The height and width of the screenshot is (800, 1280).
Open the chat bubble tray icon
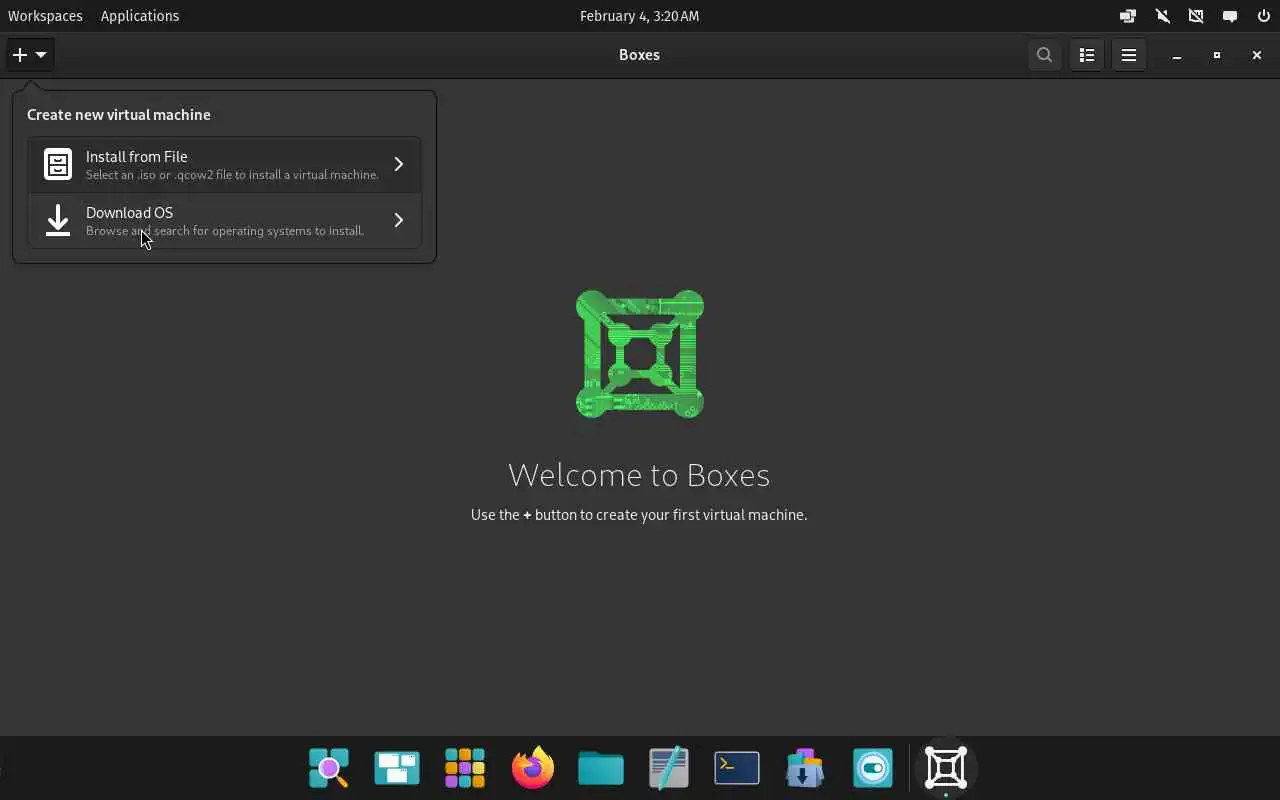tap(1230, 16)
